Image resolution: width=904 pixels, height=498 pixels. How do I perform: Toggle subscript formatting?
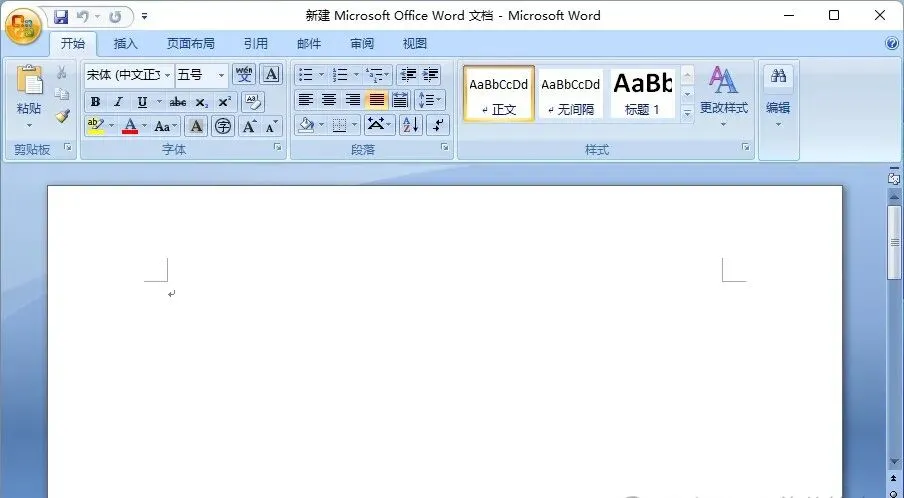coord(201,102)
